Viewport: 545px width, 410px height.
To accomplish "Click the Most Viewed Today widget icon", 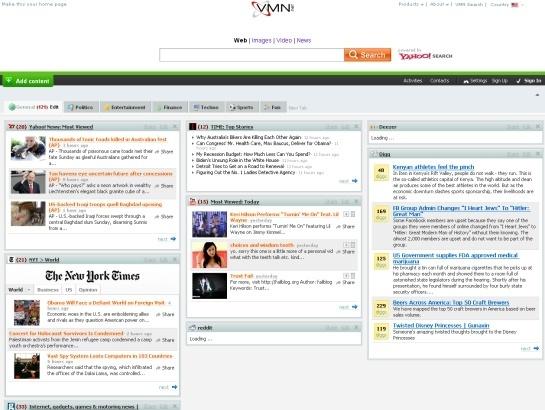I will click(x=193, y=202).
